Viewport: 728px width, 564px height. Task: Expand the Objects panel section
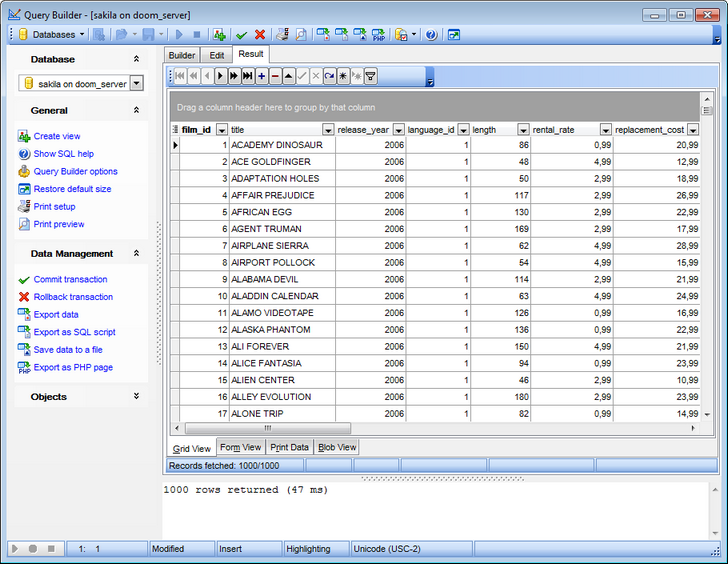136,397
